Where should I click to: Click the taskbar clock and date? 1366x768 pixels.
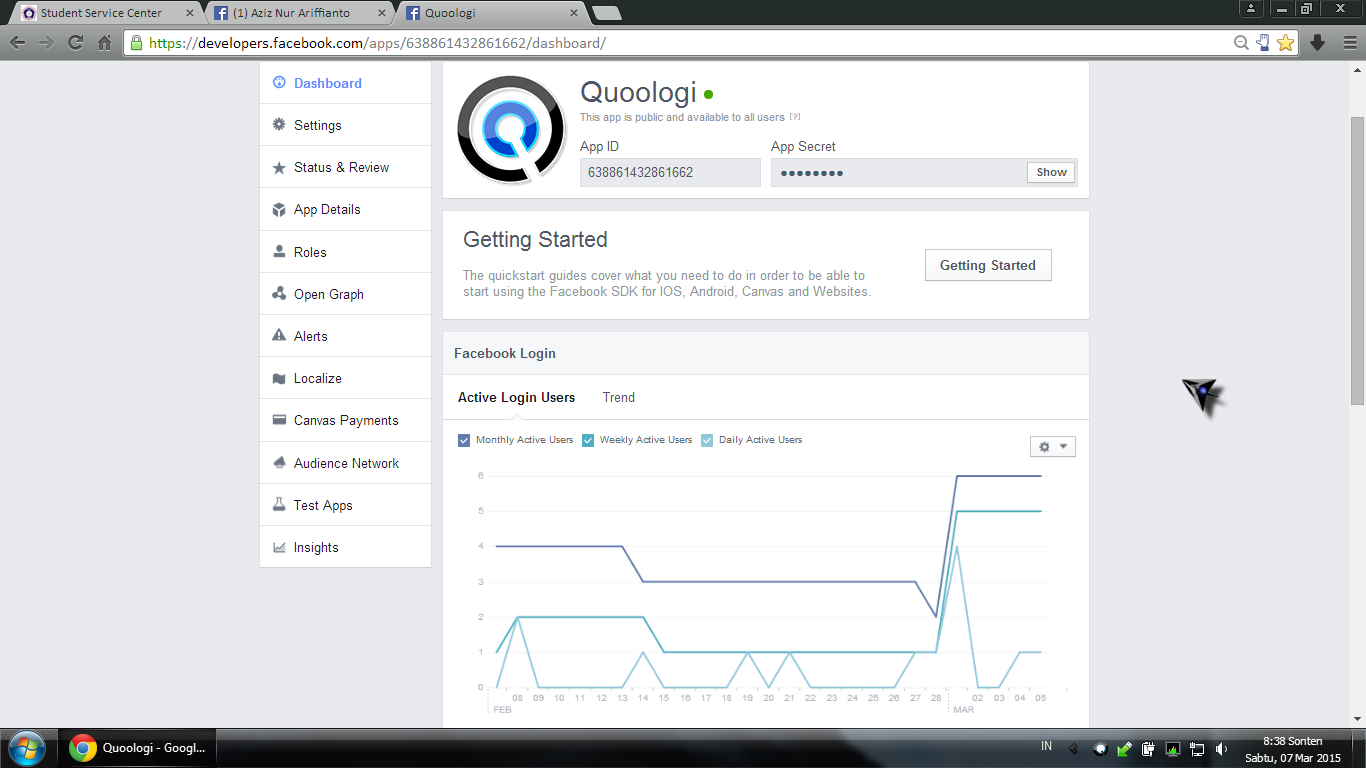pyautogui.click(x=1293, y=749)
